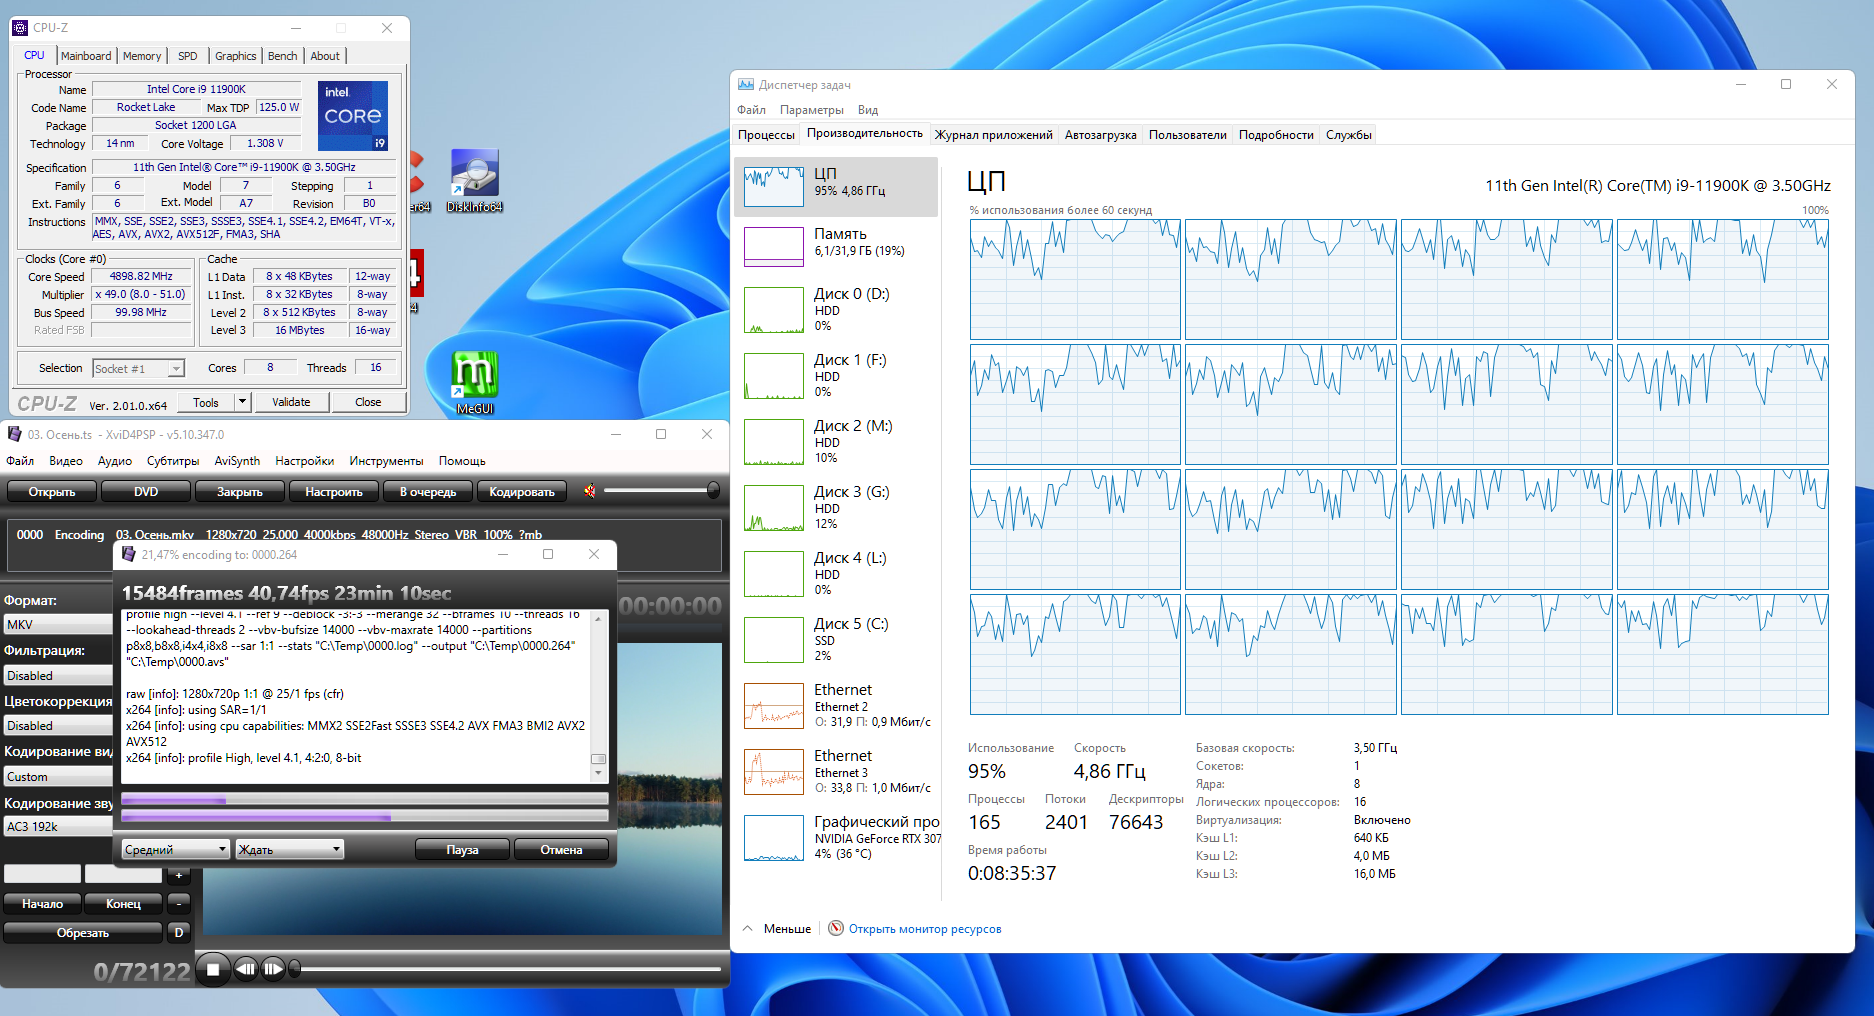Open the AviSynth menu in XviD4PSP
Screen dimensions: 1874x1016
[237, 461]
